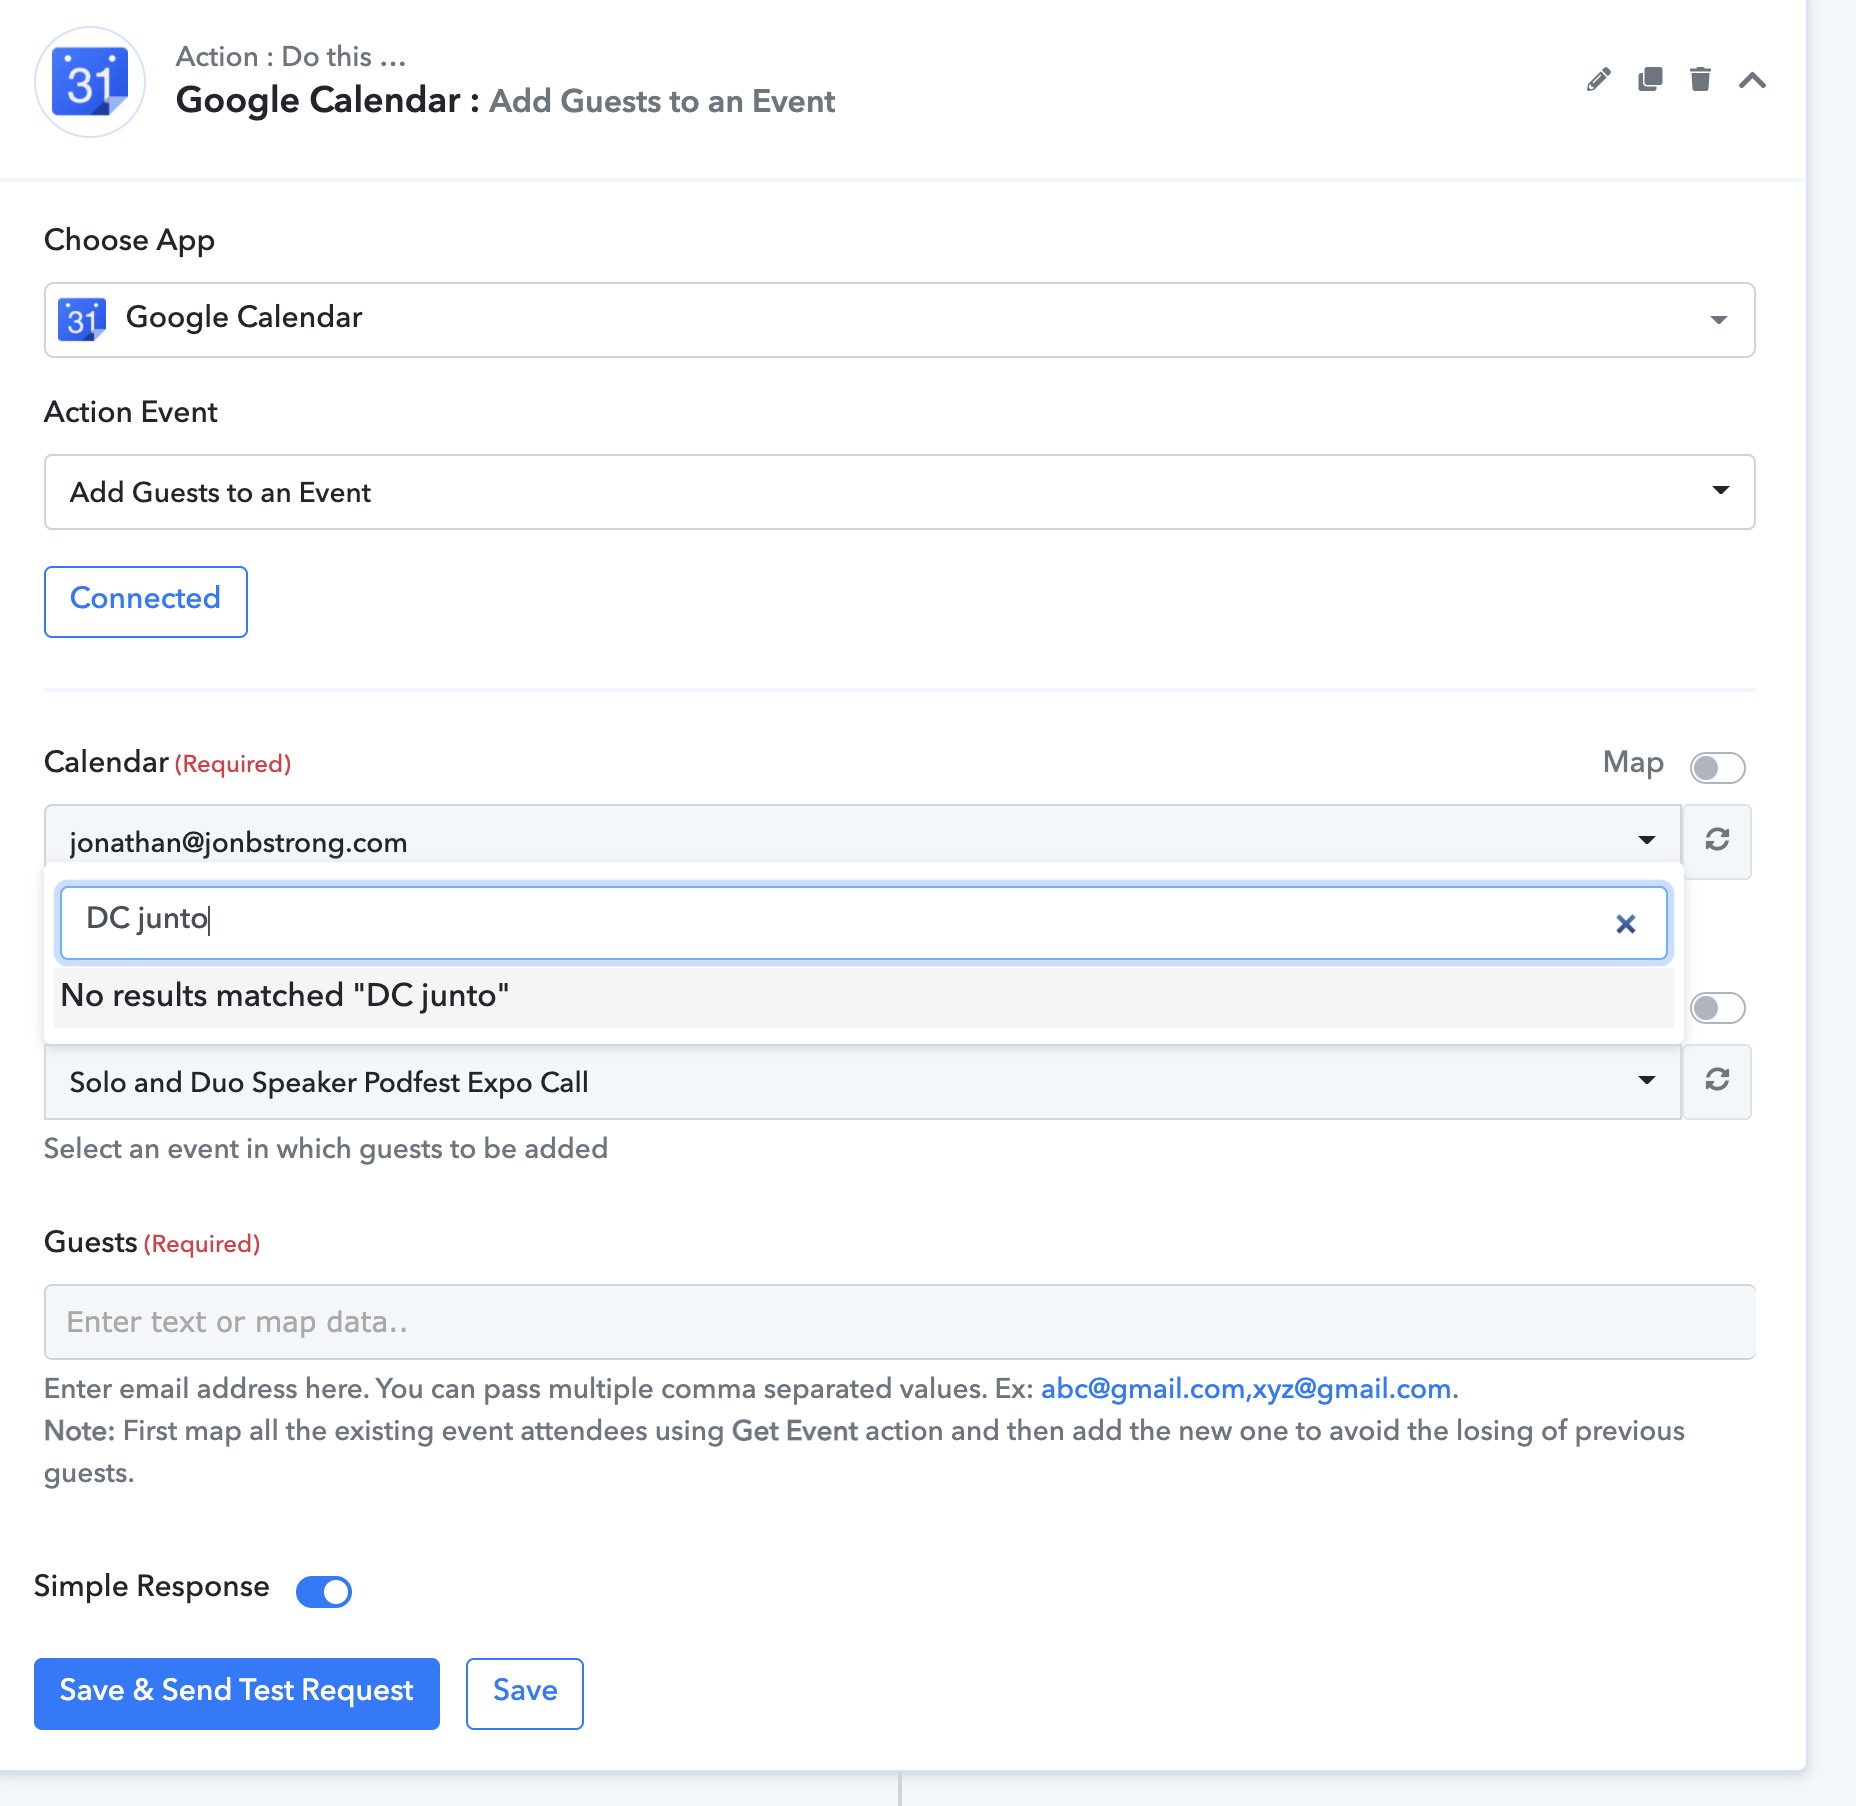The height and width of the screenshot is (1806, 1856).
Task: Click the Add Guests to an Event title
Action: coord(662,101)
